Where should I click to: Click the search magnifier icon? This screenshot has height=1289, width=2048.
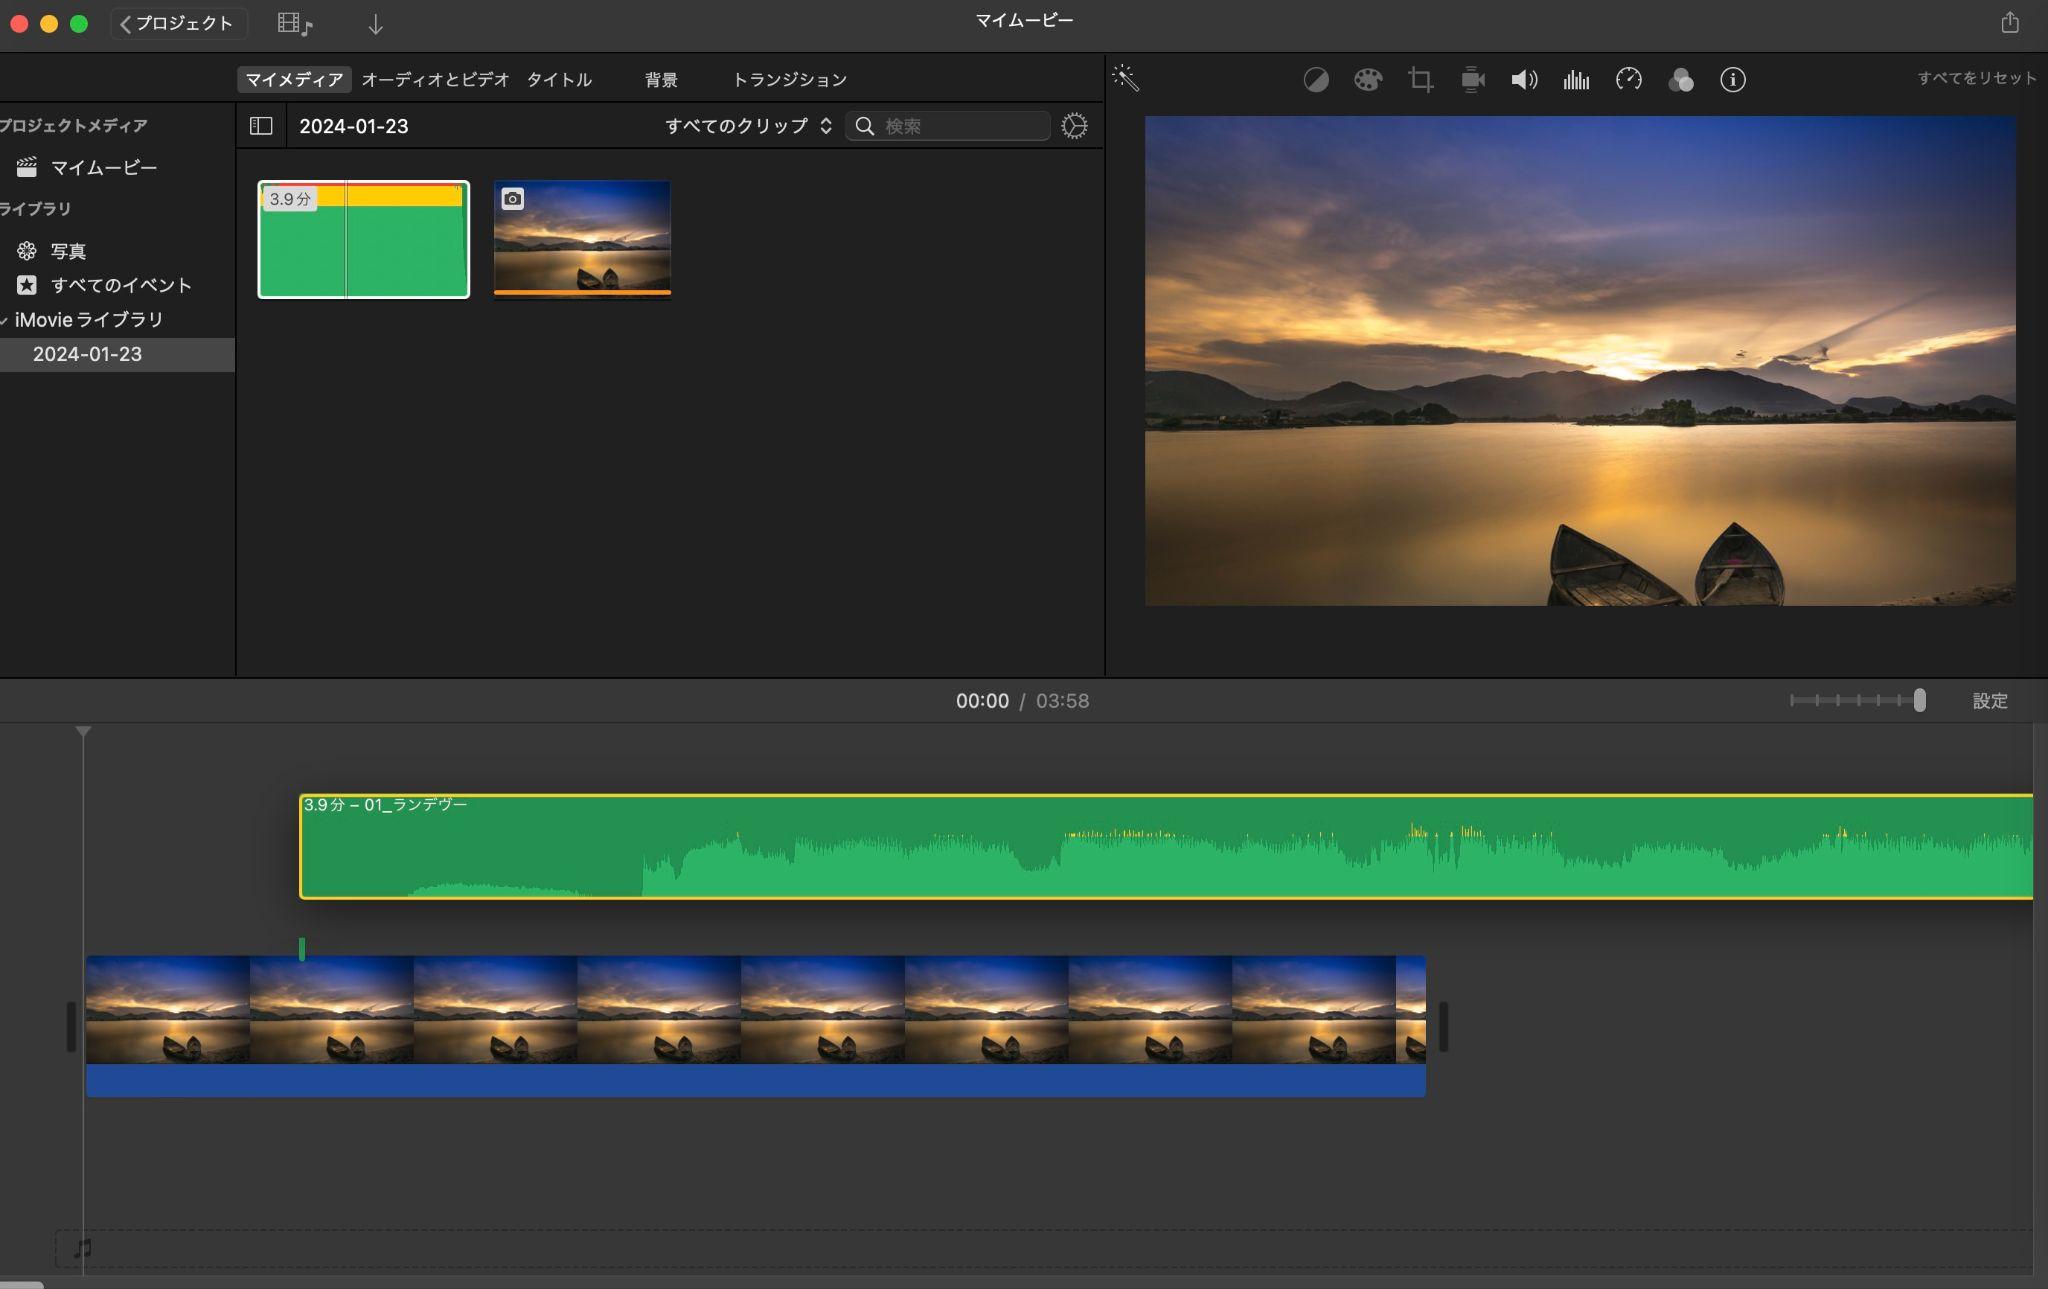865,126
